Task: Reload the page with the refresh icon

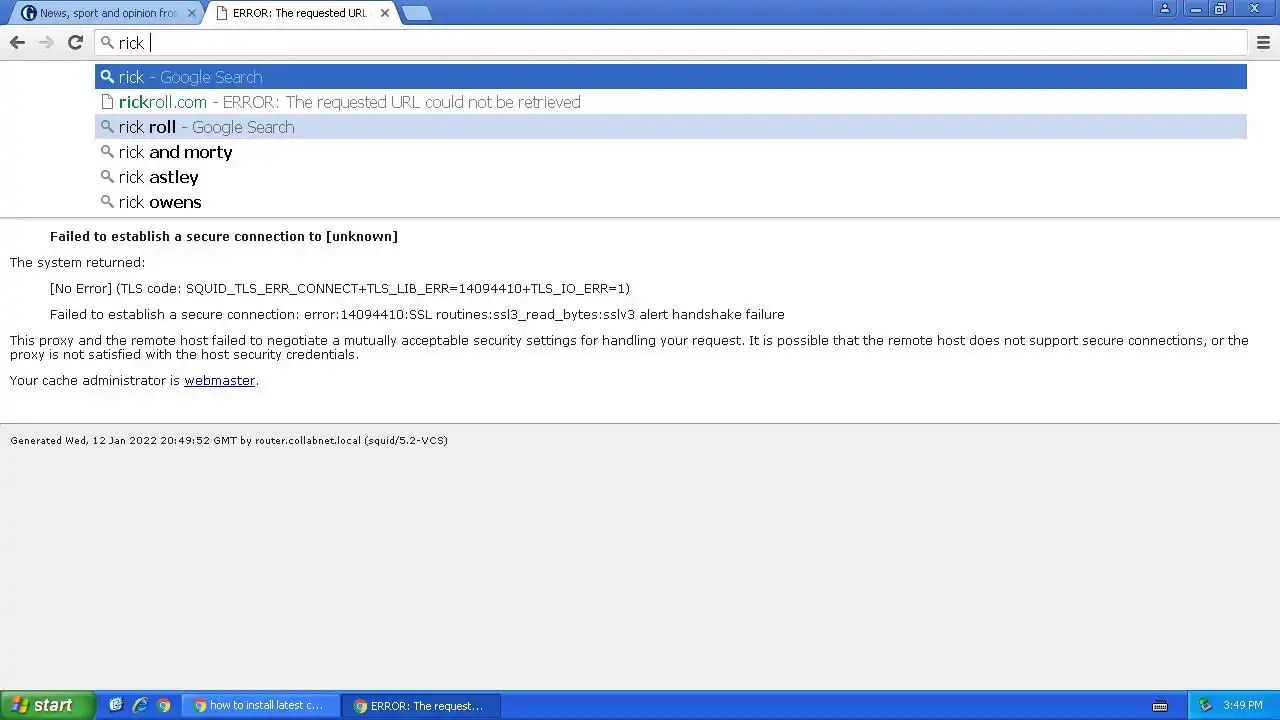Action: (75, 43)
